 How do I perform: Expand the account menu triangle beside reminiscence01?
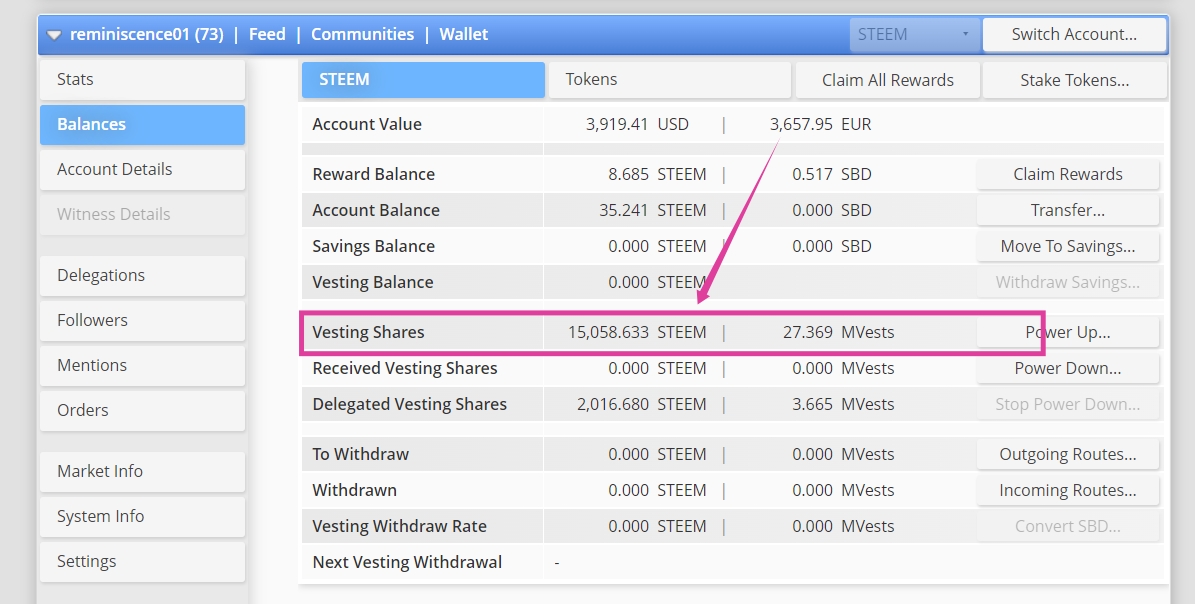54,35
